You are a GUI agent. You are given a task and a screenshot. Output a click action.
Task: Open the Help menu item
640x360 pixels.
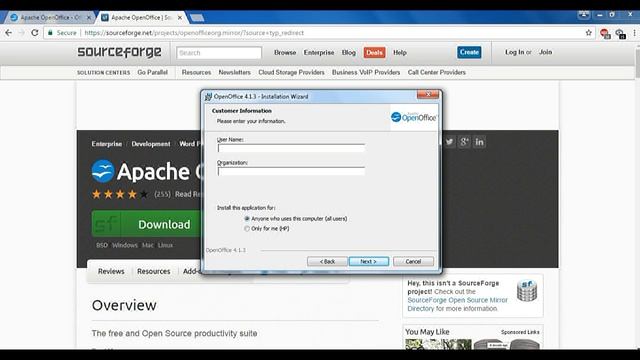400,52
